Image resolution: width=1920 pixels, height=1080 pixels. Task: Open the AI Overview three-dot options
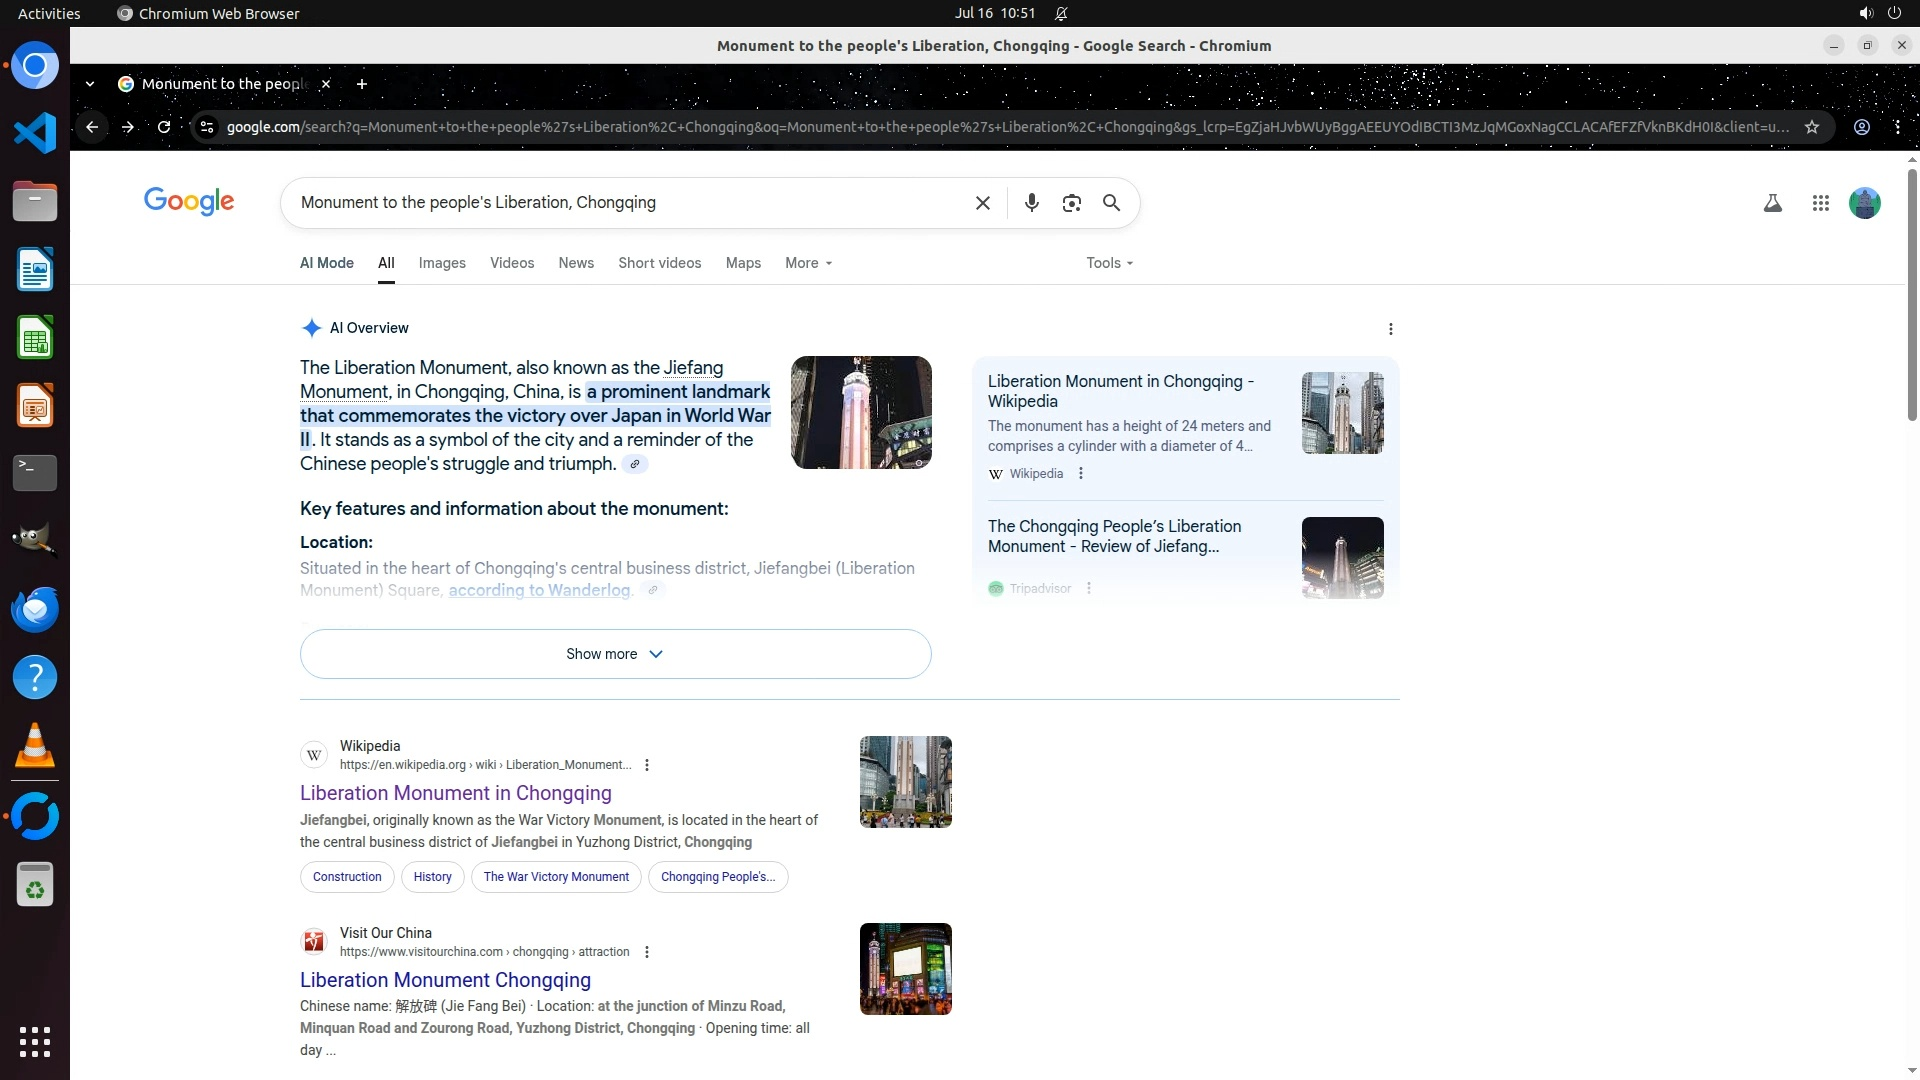(1390, 329)
